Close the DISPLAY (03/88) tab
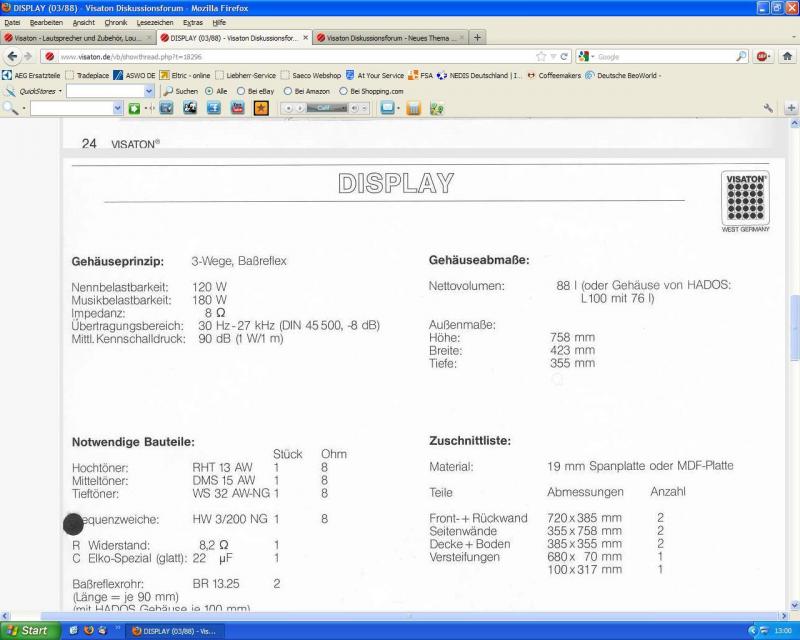The height and width of the screenshot is (640, 800). (306, 38)
